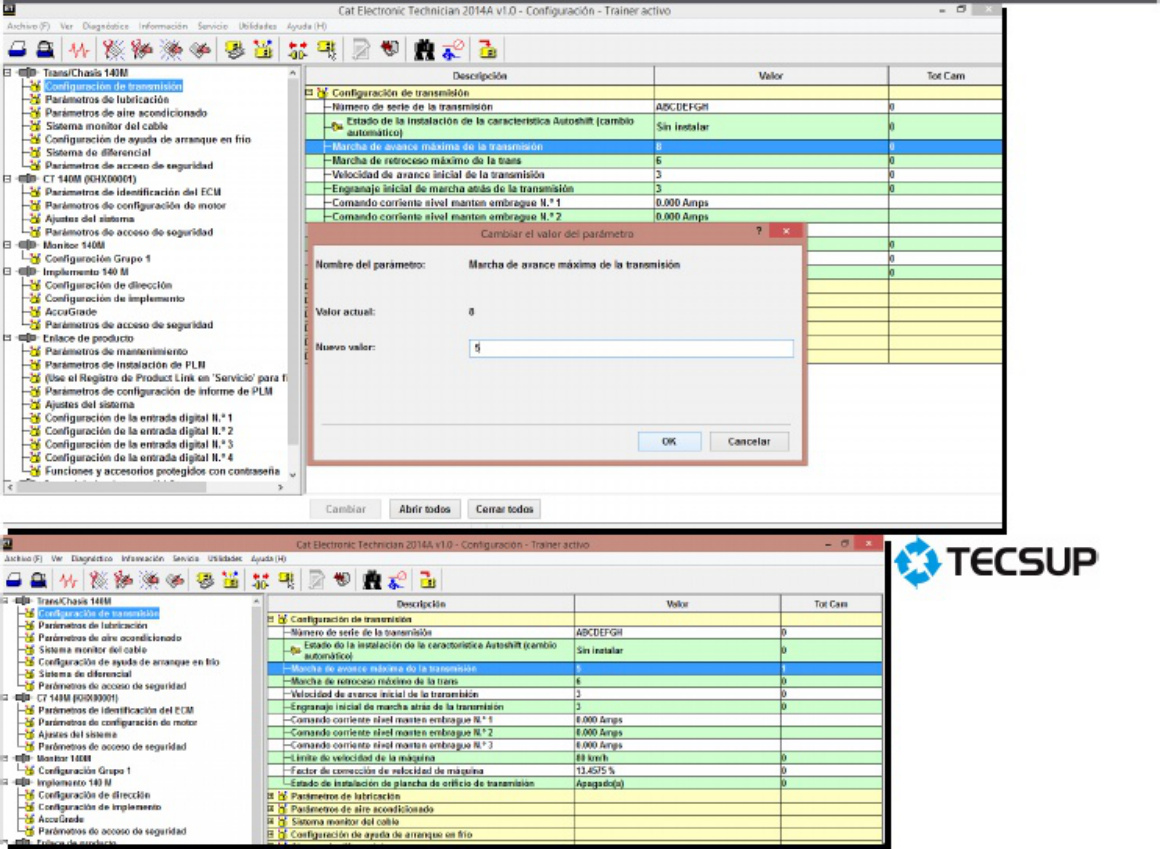The image size is (1160, 849).
Task: Click Tot Cam column header in bottom window grid
Action: pos(831,603)
